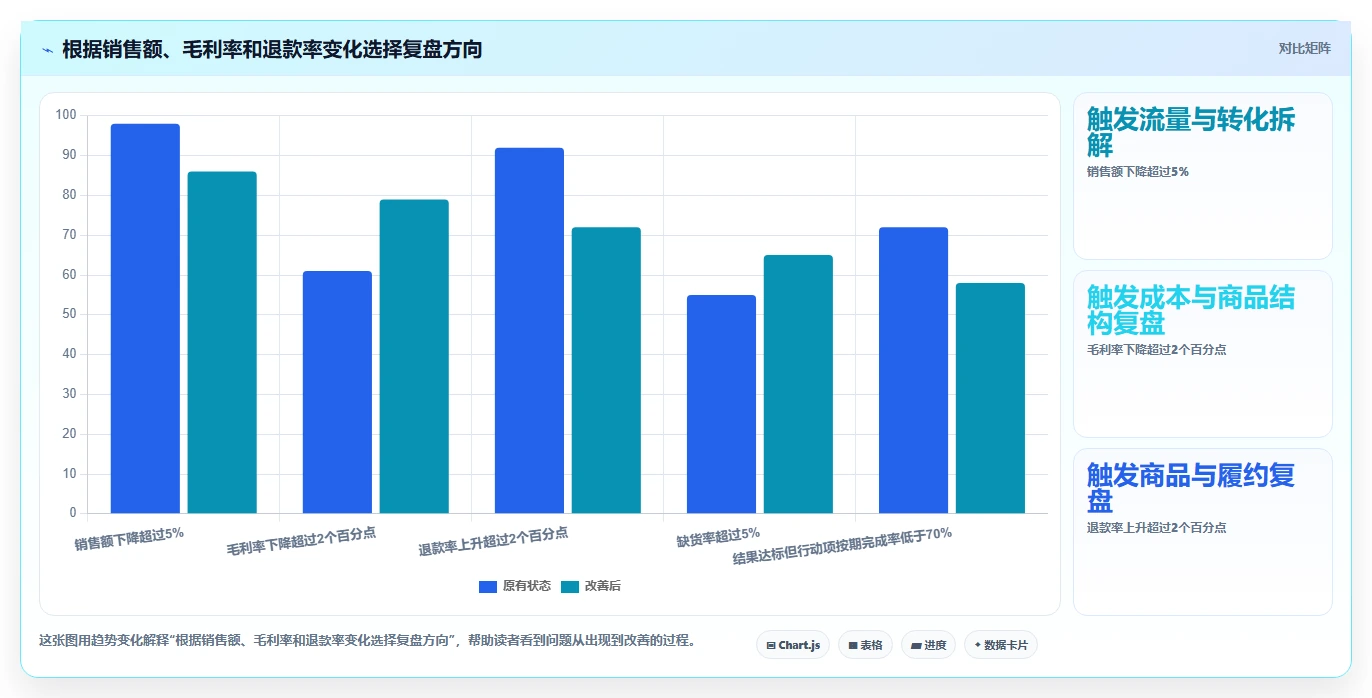Click the 原有状态 legend label
The width and height of the screenshot is (1372, 698).
[x=526, y=587]
